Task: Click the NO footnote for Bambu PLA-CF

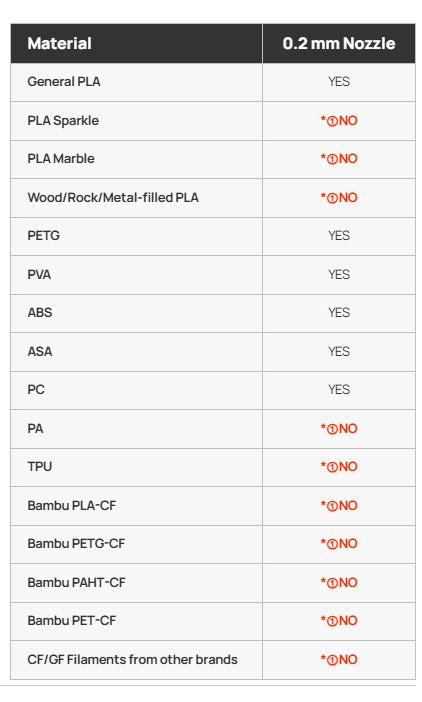Action: tap(339, 505)
